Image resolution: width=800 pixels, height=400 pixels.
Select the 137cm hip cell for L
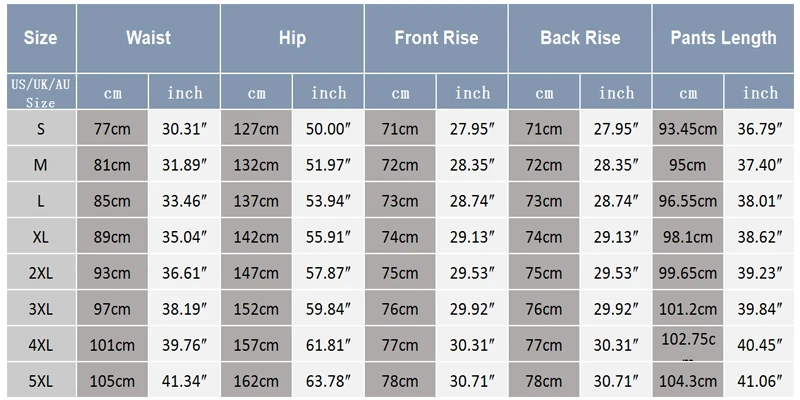(256, 201)
